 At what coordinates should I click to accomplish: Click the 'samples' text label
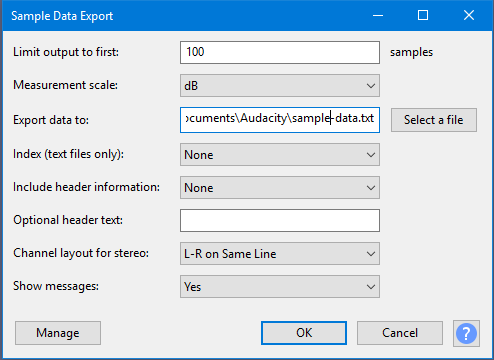coord(411,52)
